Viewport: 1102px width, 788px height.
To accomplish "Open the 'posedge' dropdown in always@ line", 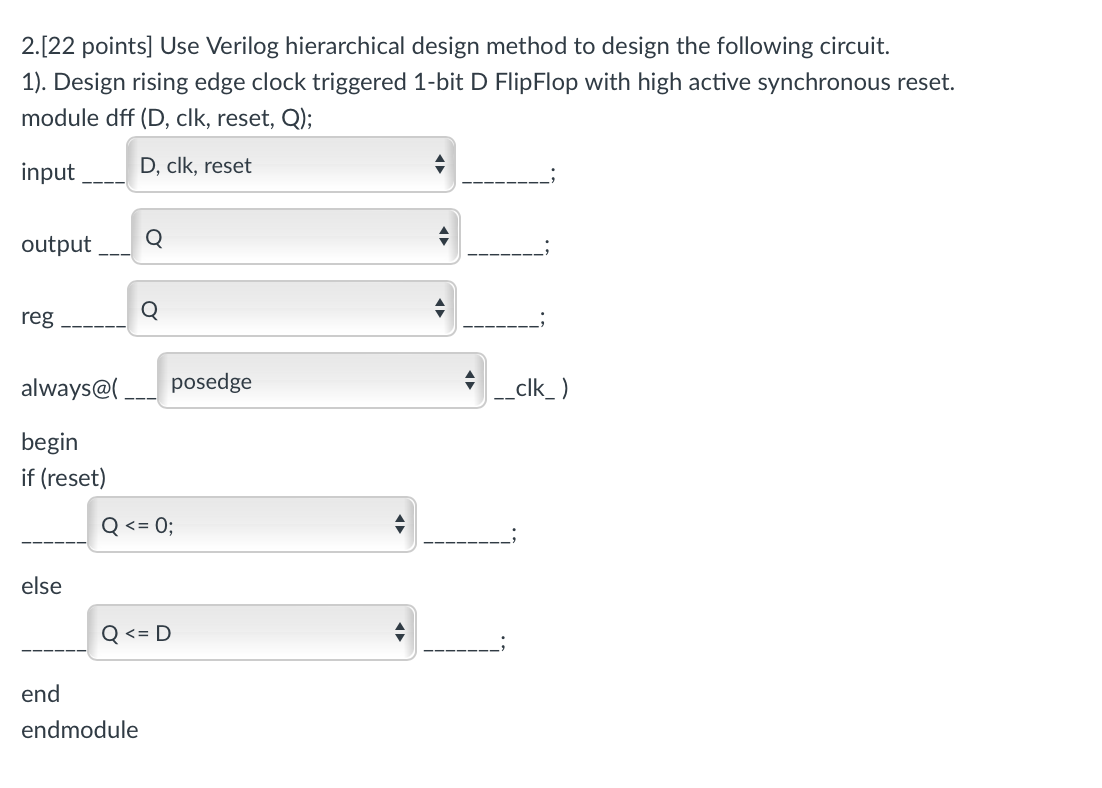I will (x=322, y=380).
